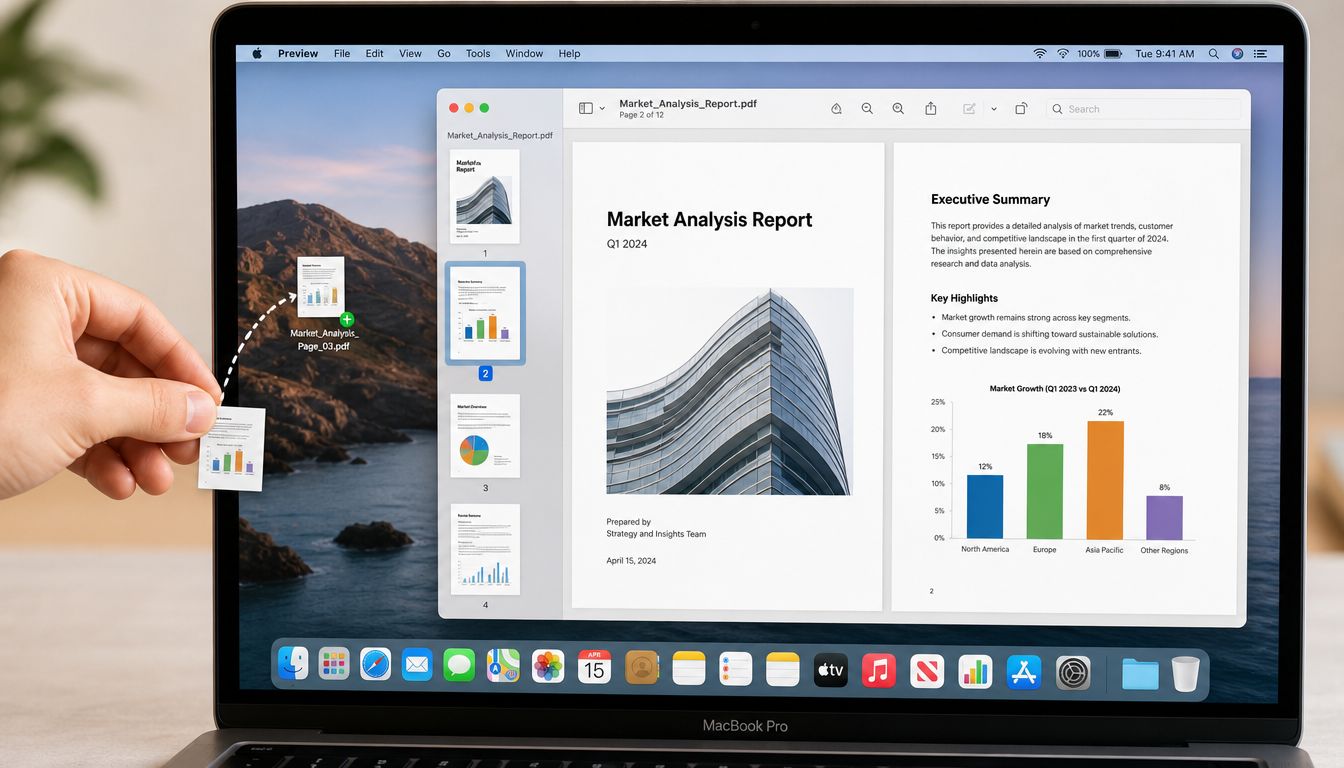Open the Help menu
The width and height of the screenshot is (1344, 768).
click(569, 54)
